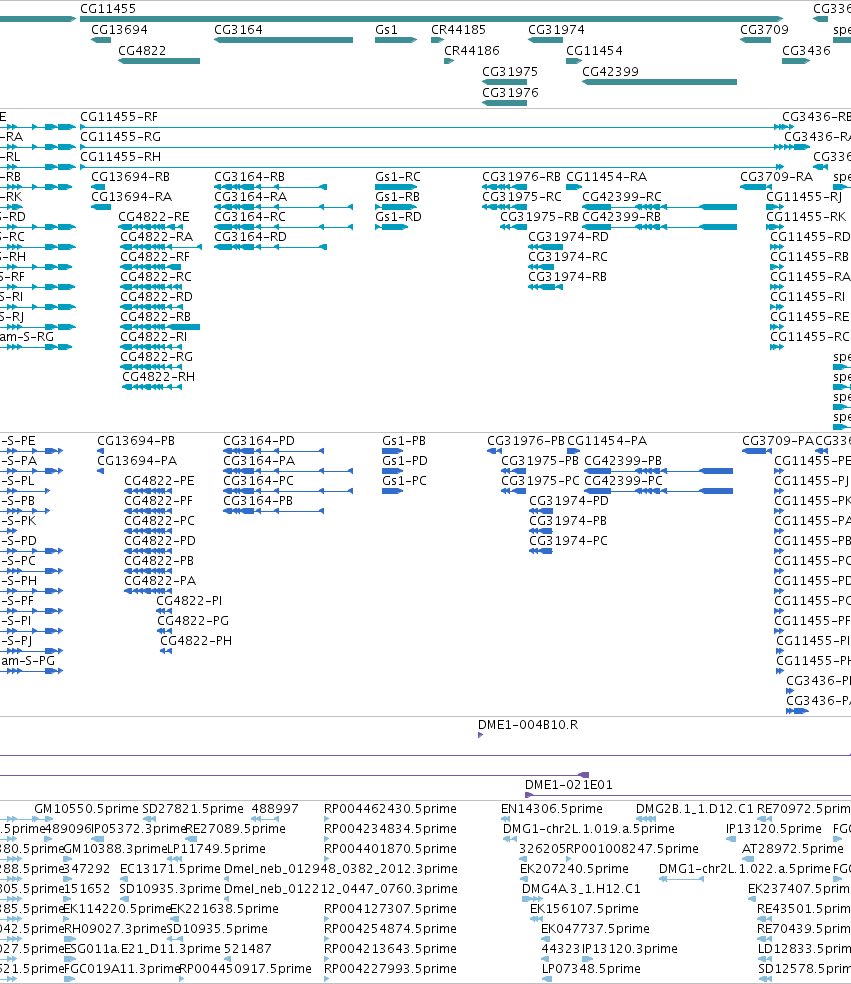Click protein CG4822-PE
Screen dimensions: 851x984
point(159,481)
